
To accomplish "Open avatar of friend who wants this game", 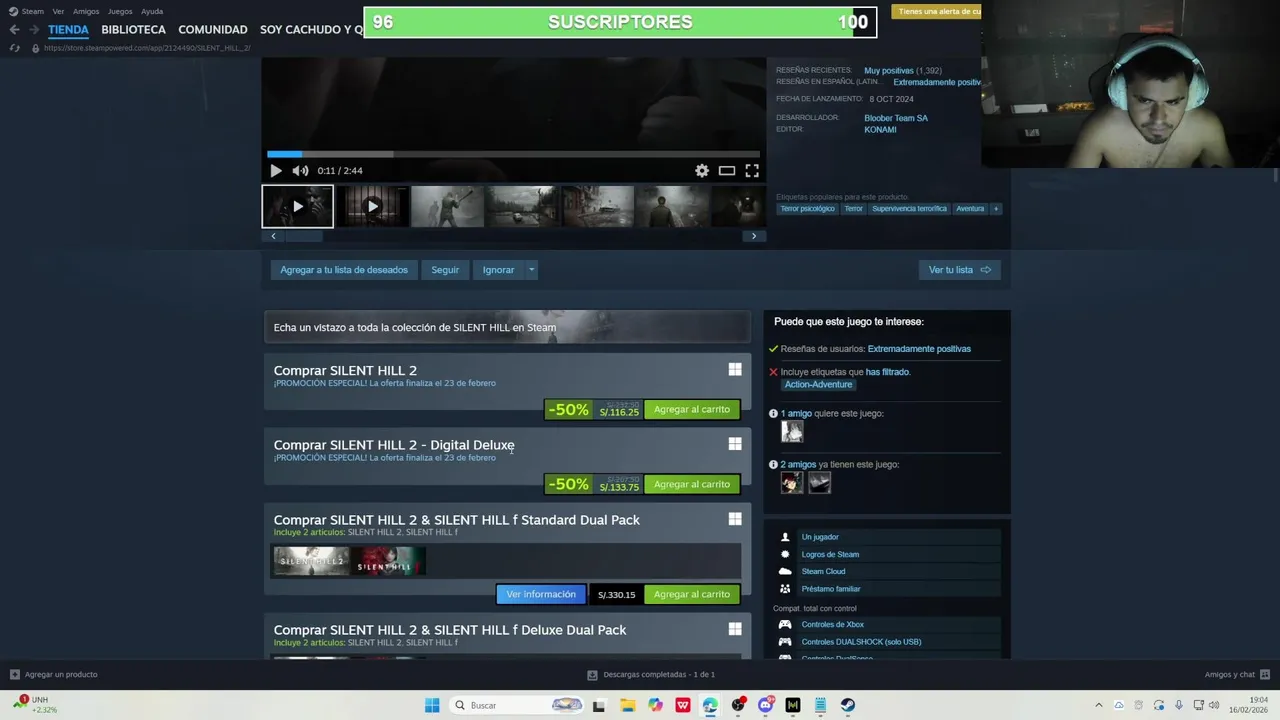I will click(x=792, y=431).
